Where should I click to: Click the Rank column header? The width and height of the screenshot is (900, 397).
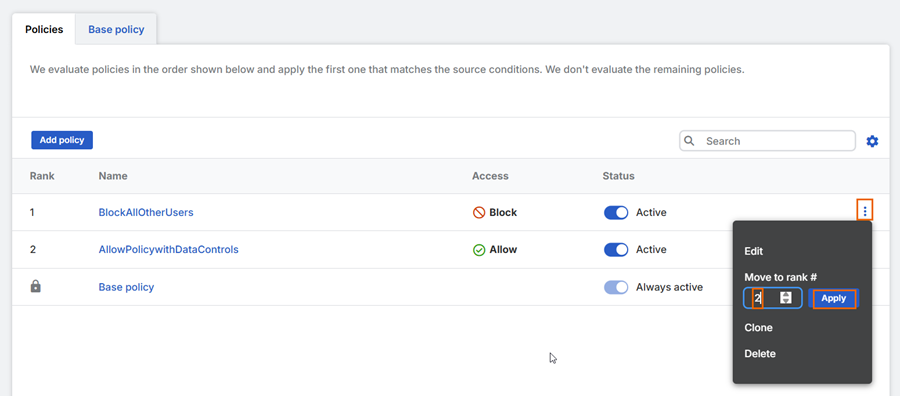coord(42,176)
